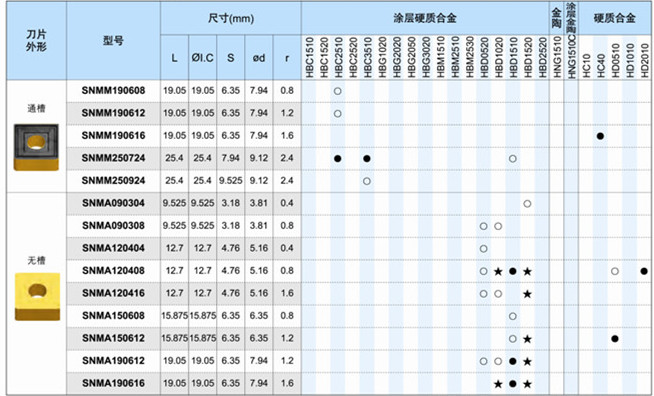Click the filled dot in SNMA150612 row

tap(615, 339)
